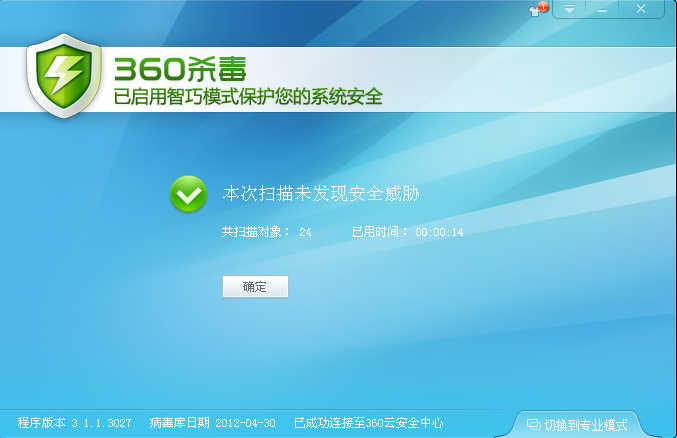Click the 360 shield lightning logo

tap(64, 76)
